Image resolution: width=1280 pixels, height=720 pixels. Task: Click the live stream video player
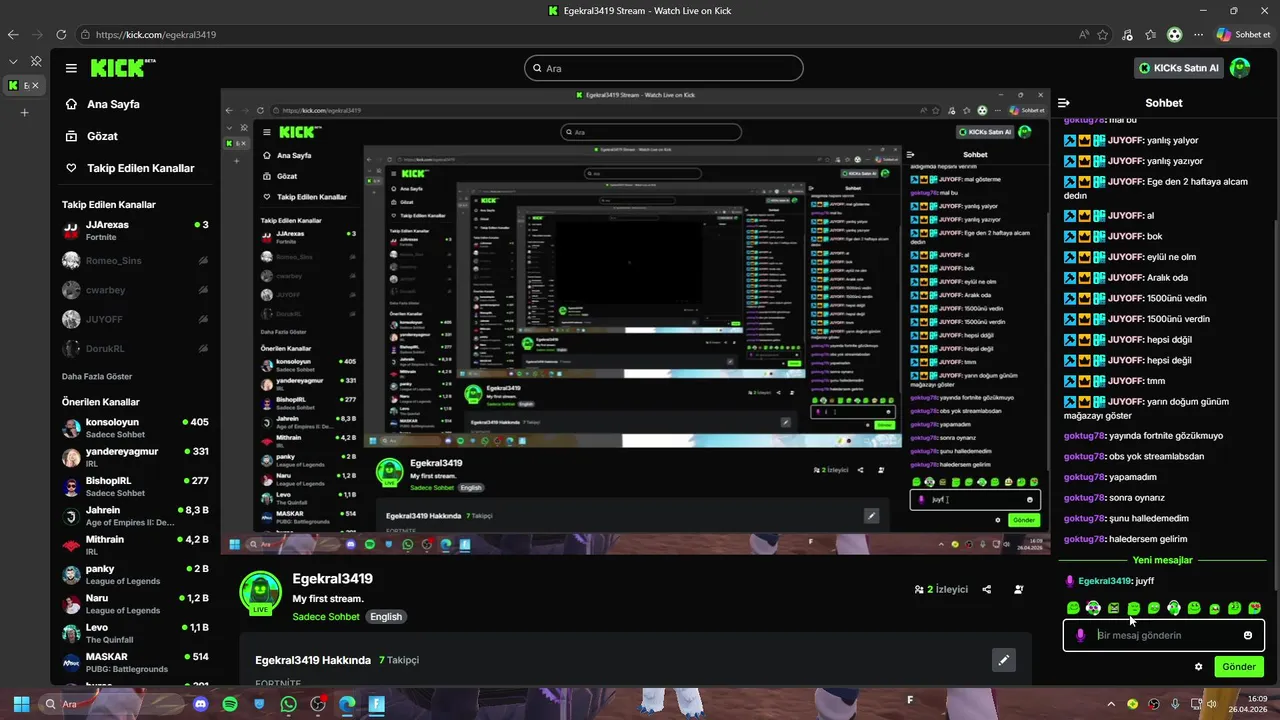click(x=635, y=320)
